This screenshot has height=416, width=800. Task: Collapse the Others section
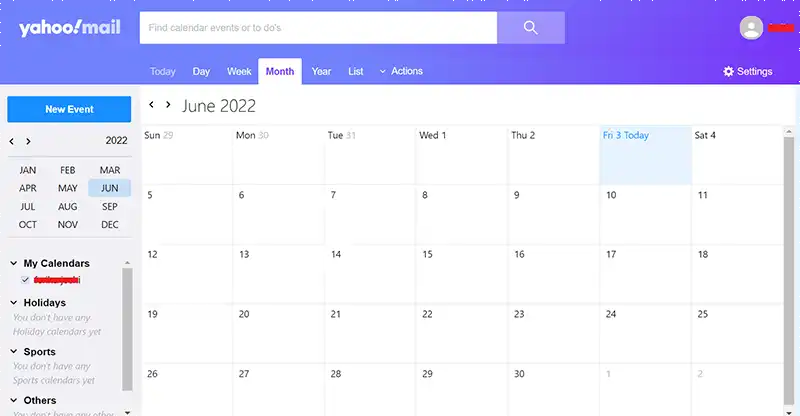click(14, 400)
